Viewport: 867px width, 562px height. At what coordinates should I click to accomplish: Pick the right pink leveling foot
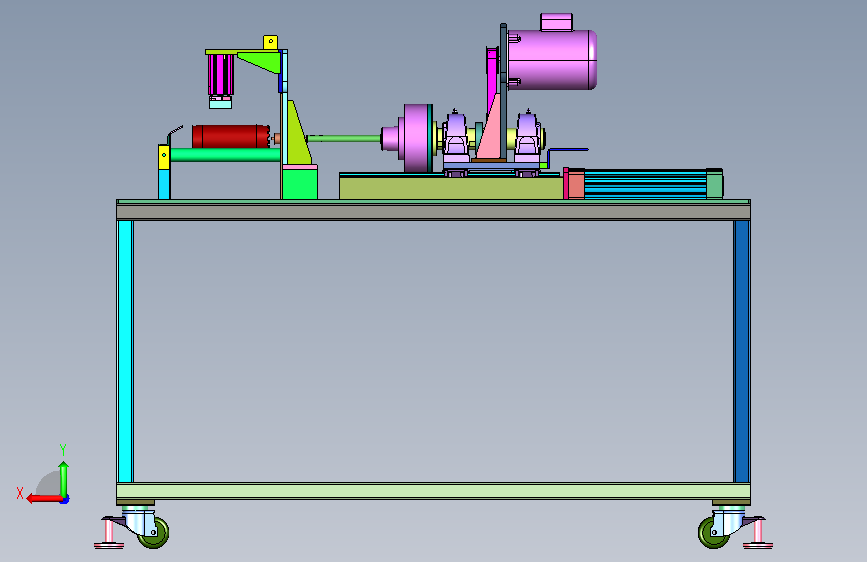[x=758, y=534]
